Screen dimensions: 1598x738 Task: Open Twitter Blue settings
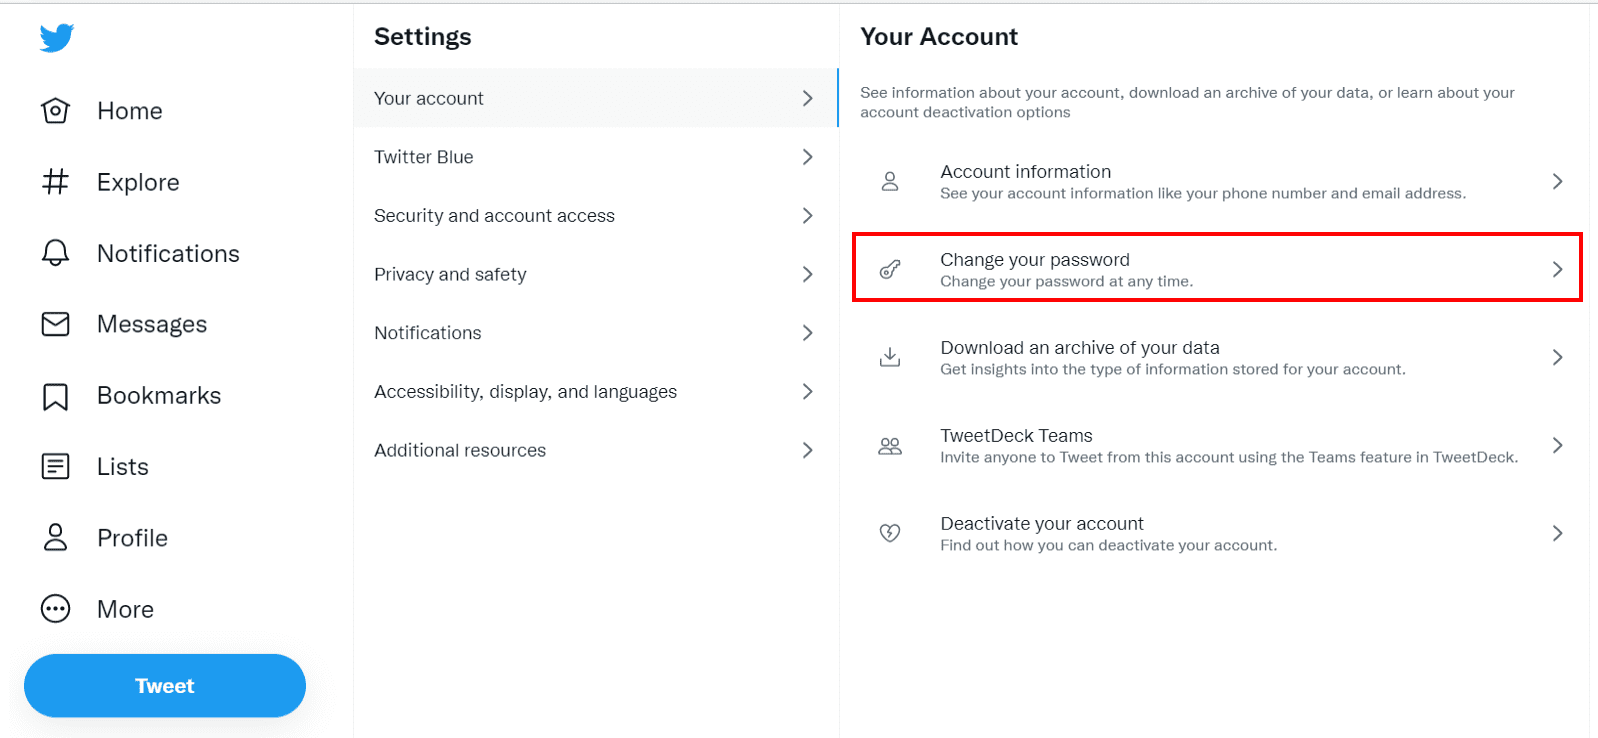pyautogui.click(x=596, y=157)
